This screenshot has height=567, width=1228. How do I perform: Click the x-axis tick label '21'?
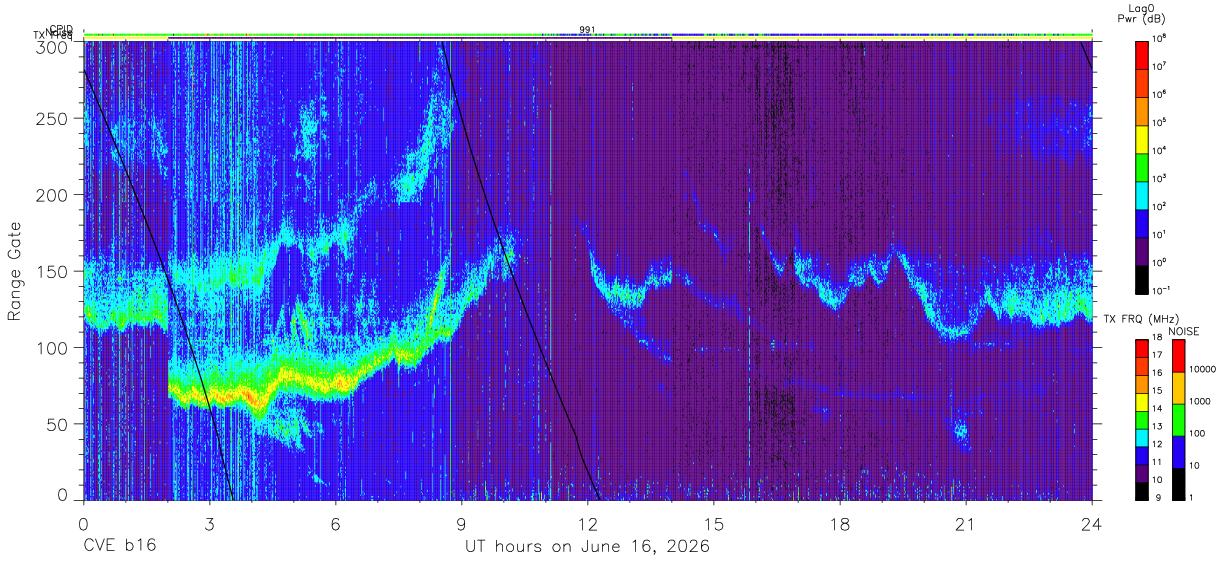[966, 523]
